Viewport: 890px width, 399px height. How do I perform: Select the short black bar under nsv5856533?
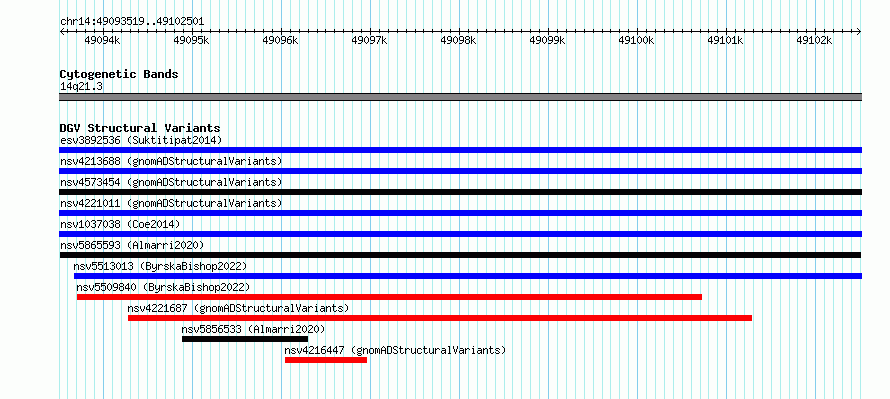245,339
